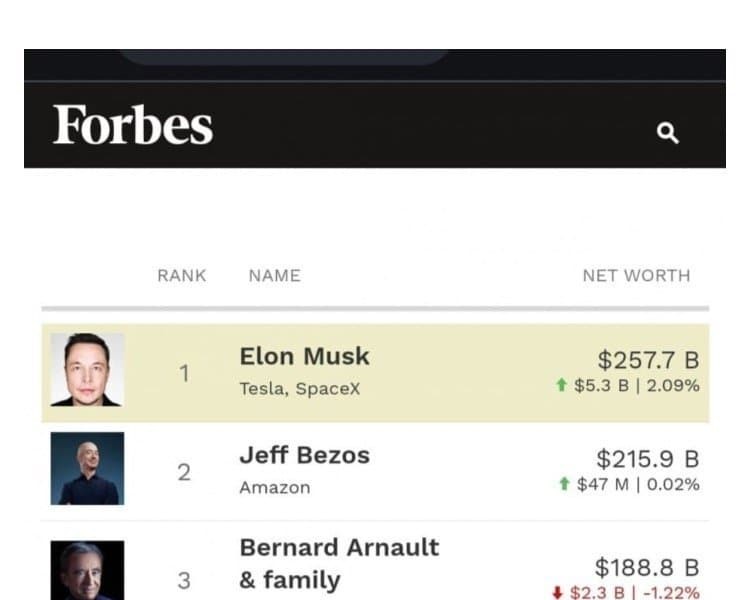The width and height of the screenshot is (750, 600).
Task: Open Elon Musk's profile photo thumbnail
Action: click(88, 370)
